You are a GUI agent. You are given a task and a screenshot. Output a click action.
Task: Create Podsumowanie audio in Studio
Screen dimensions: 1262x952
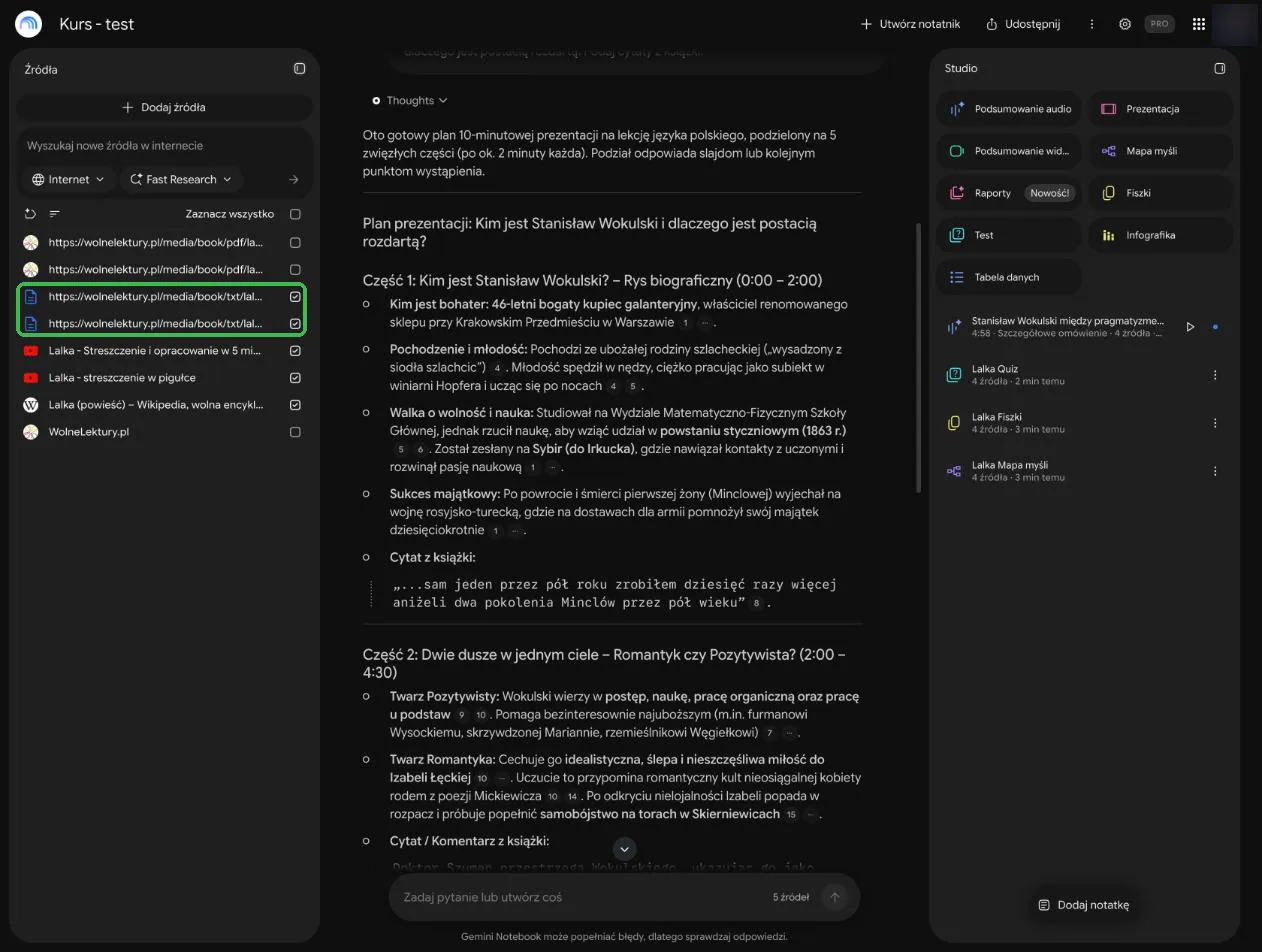1009,109
